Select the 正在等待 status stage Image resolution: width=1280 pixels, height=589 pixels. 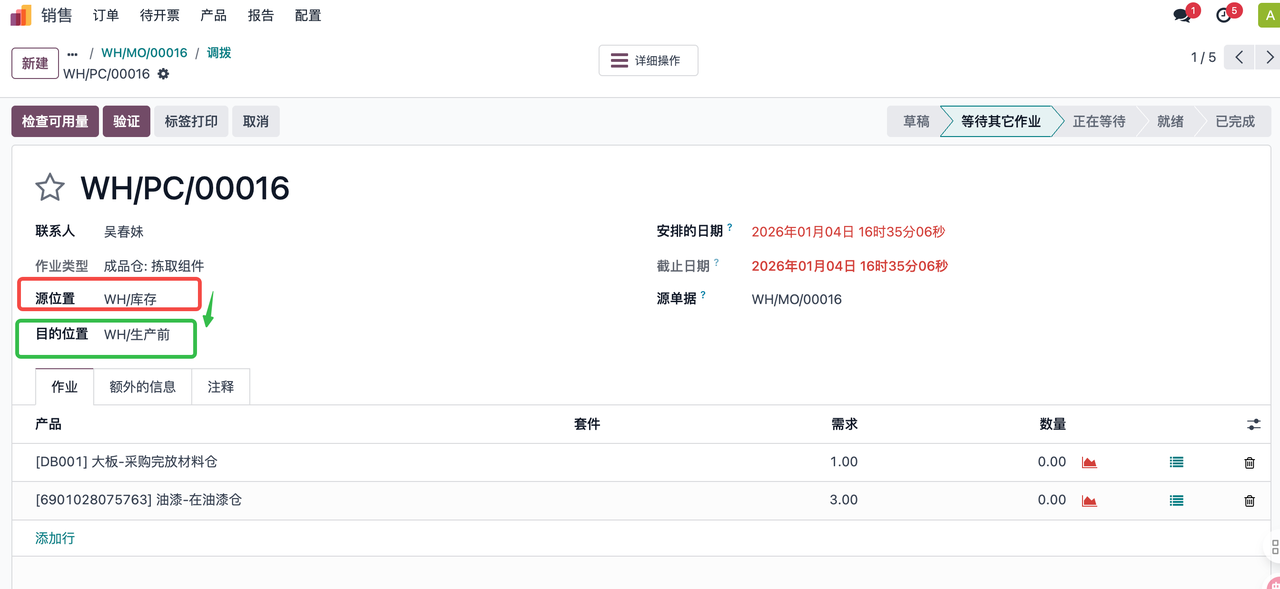click(x=1099, y=121)
